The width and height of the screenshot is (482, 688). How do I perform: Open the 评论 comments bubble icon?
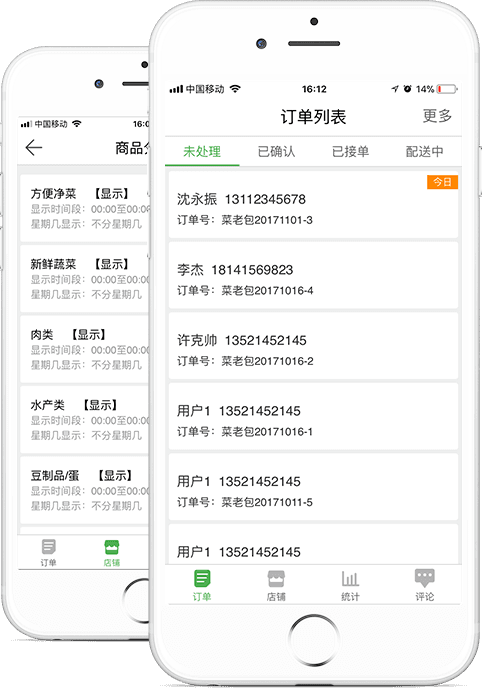click(x=425, y=578)
